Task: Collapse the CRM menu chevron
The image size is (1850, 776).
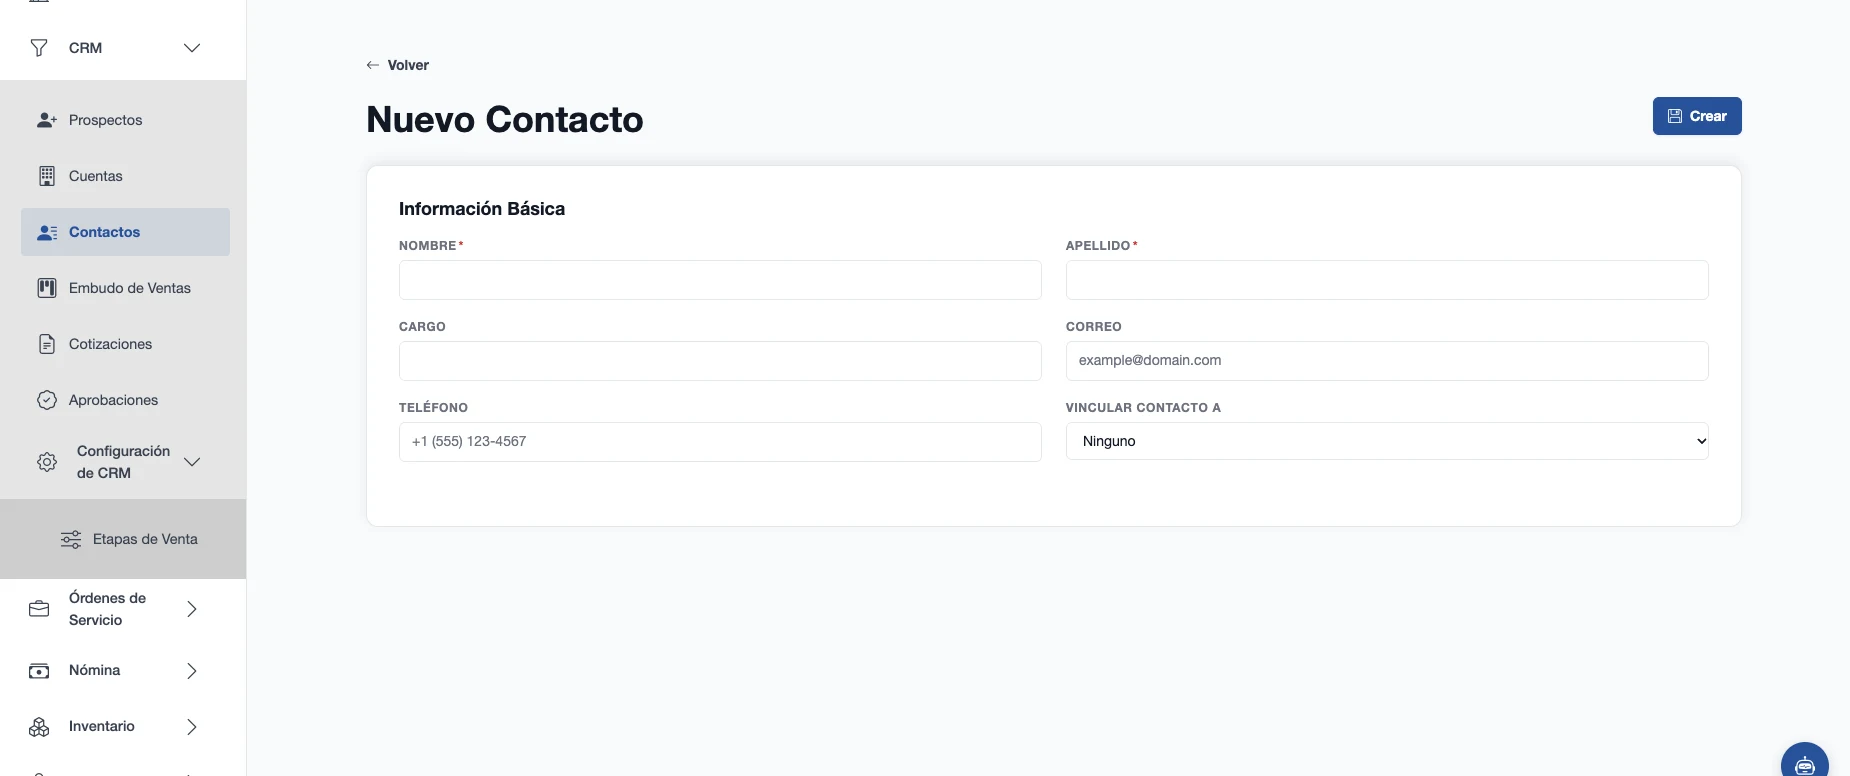Action: click(192, 48)
